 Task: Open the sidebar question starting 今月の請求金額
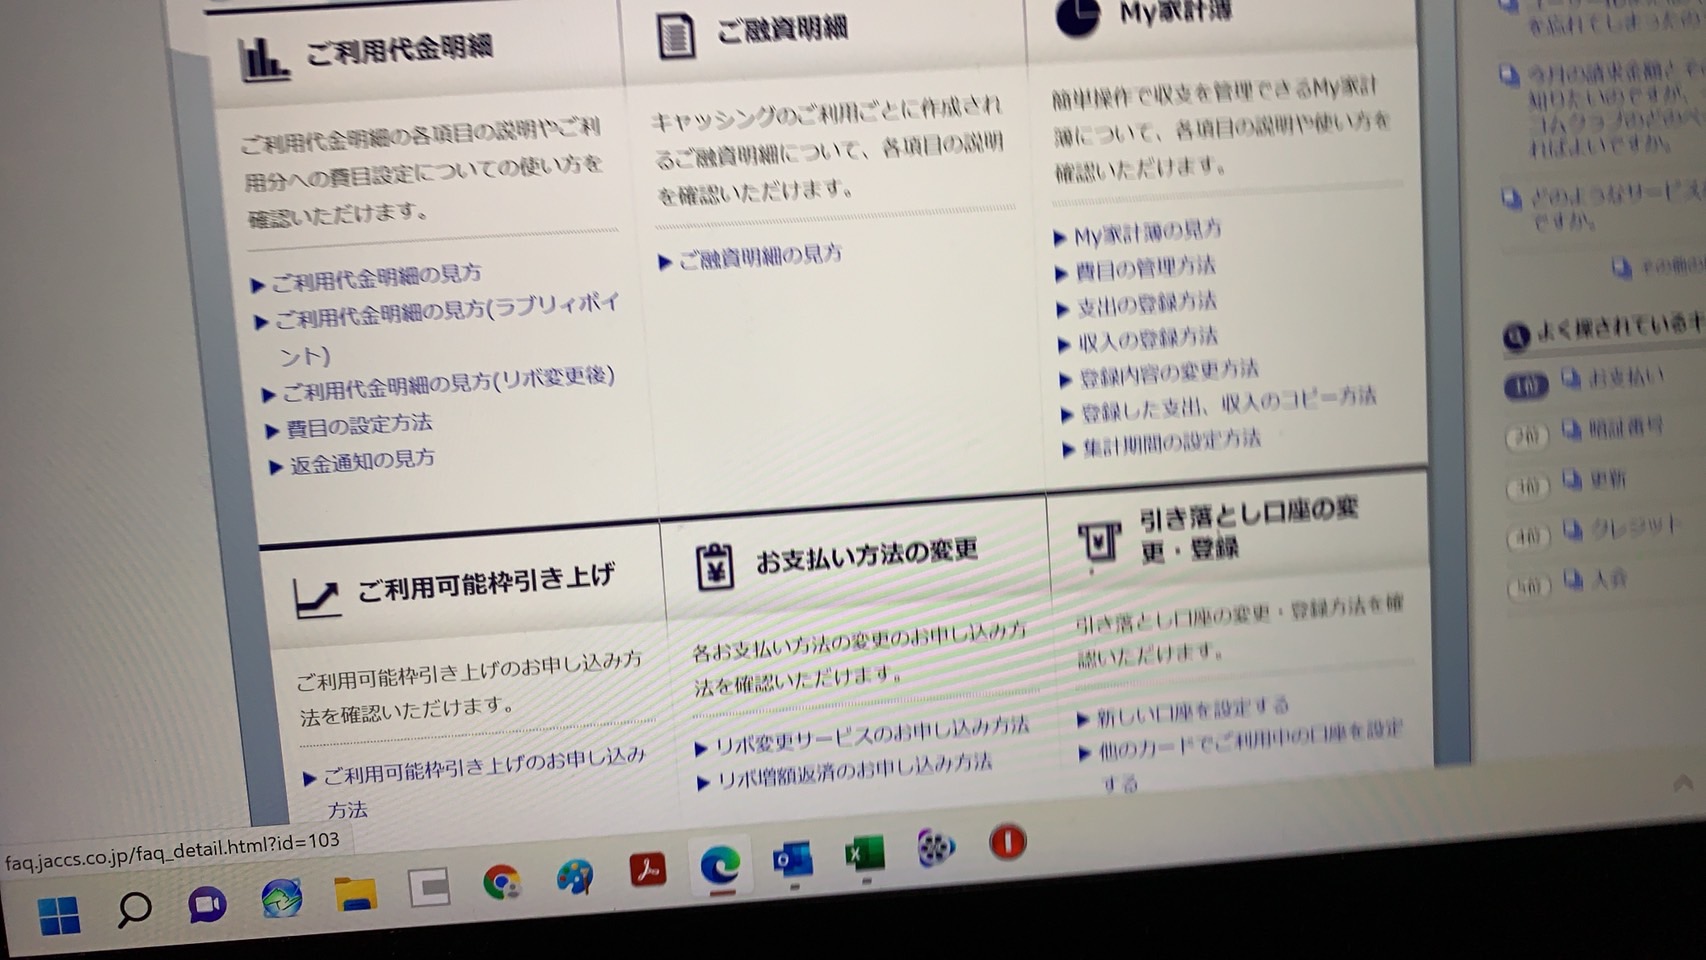pyautogui.click(x=1614, y=108)
